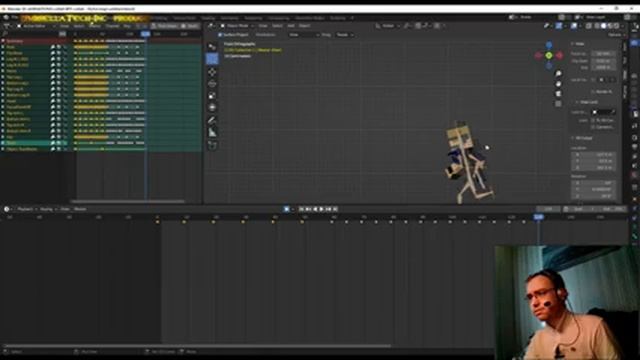The height and width of the screenshot is (360, 640).
Task: Click the viewport pan hand gizmo
Action: (x=558, y=84)
